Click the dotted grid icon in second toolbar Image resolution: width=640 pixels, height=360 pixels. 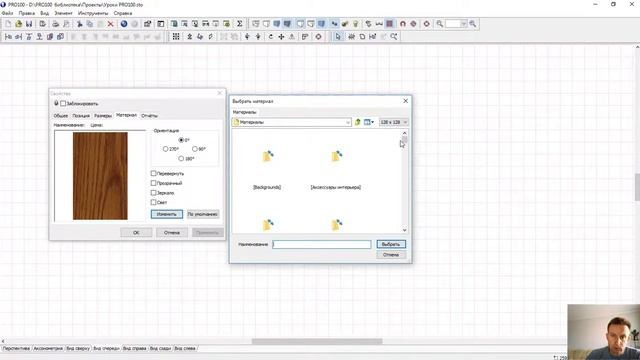[x=176, y=37]
